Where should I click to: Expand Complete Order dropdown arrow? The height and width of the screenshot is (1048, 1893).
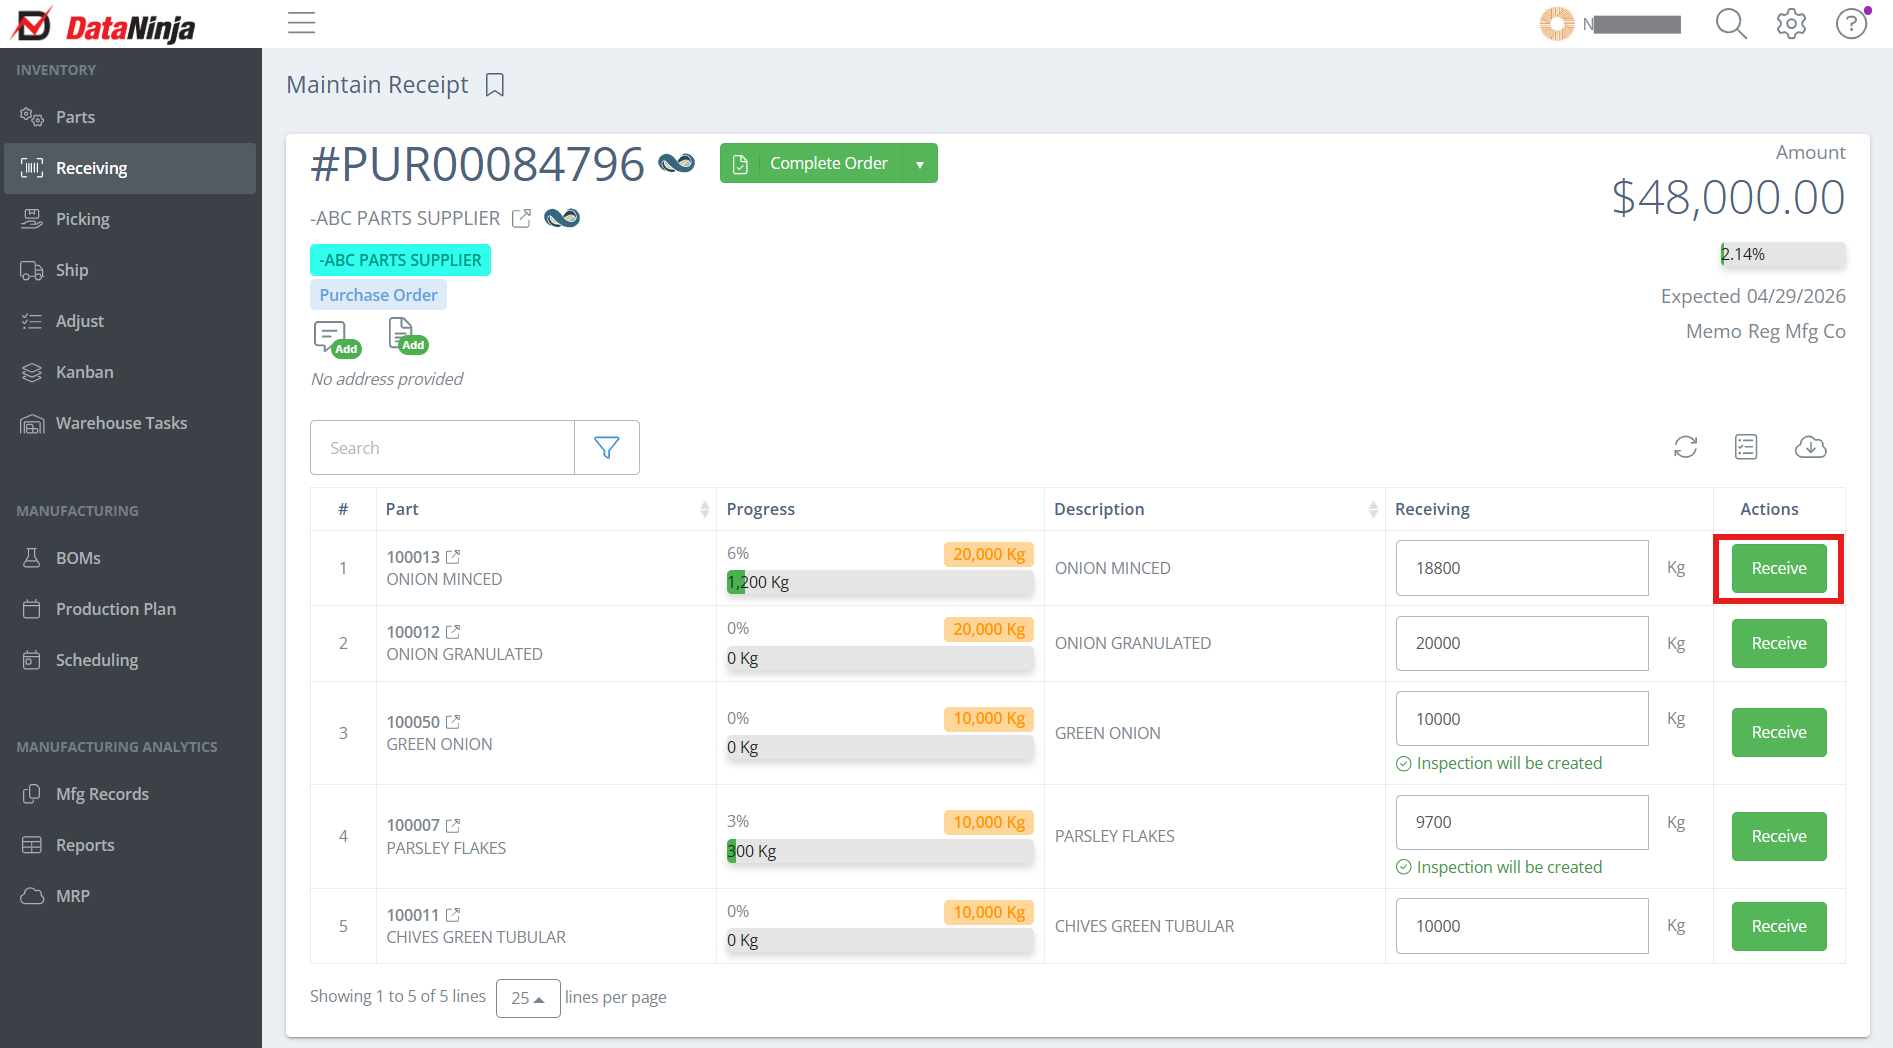click(920, 164)
